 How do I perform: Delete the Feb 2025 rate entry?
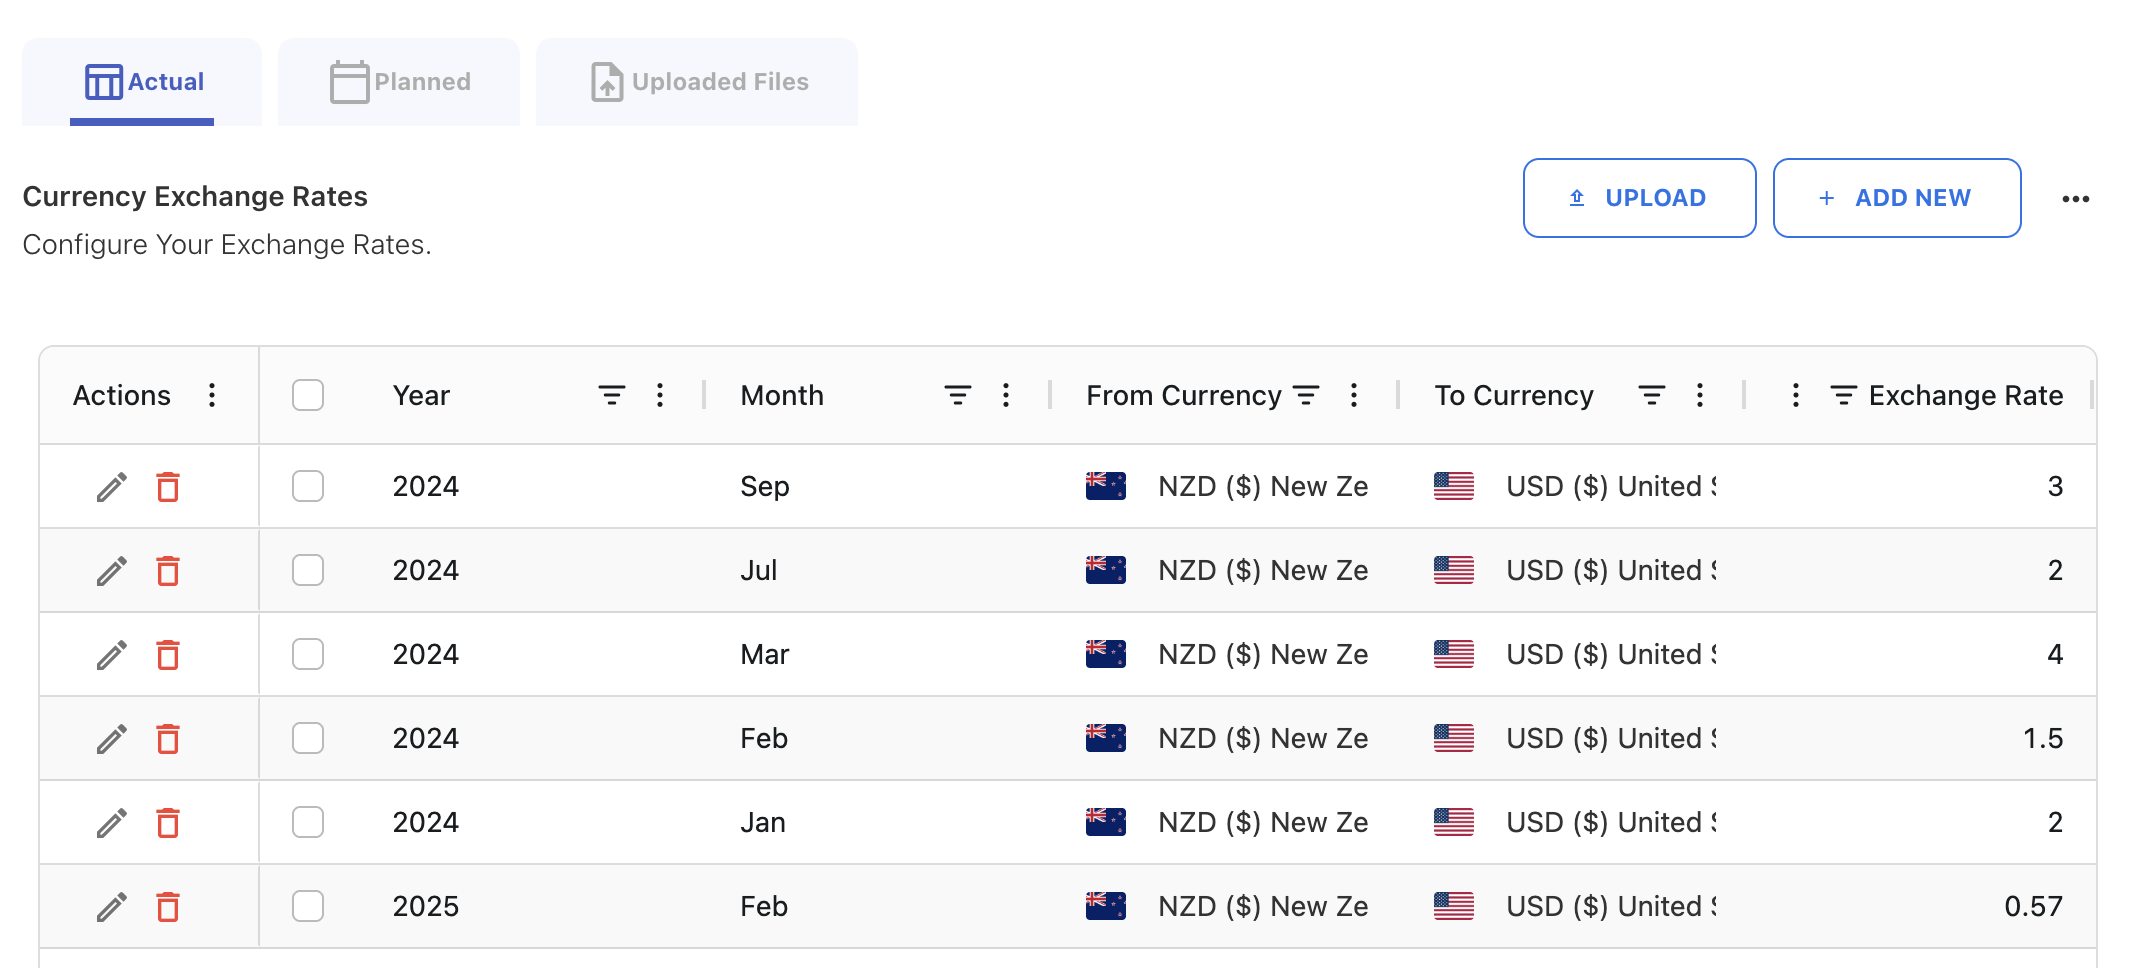tap(168, 907)
